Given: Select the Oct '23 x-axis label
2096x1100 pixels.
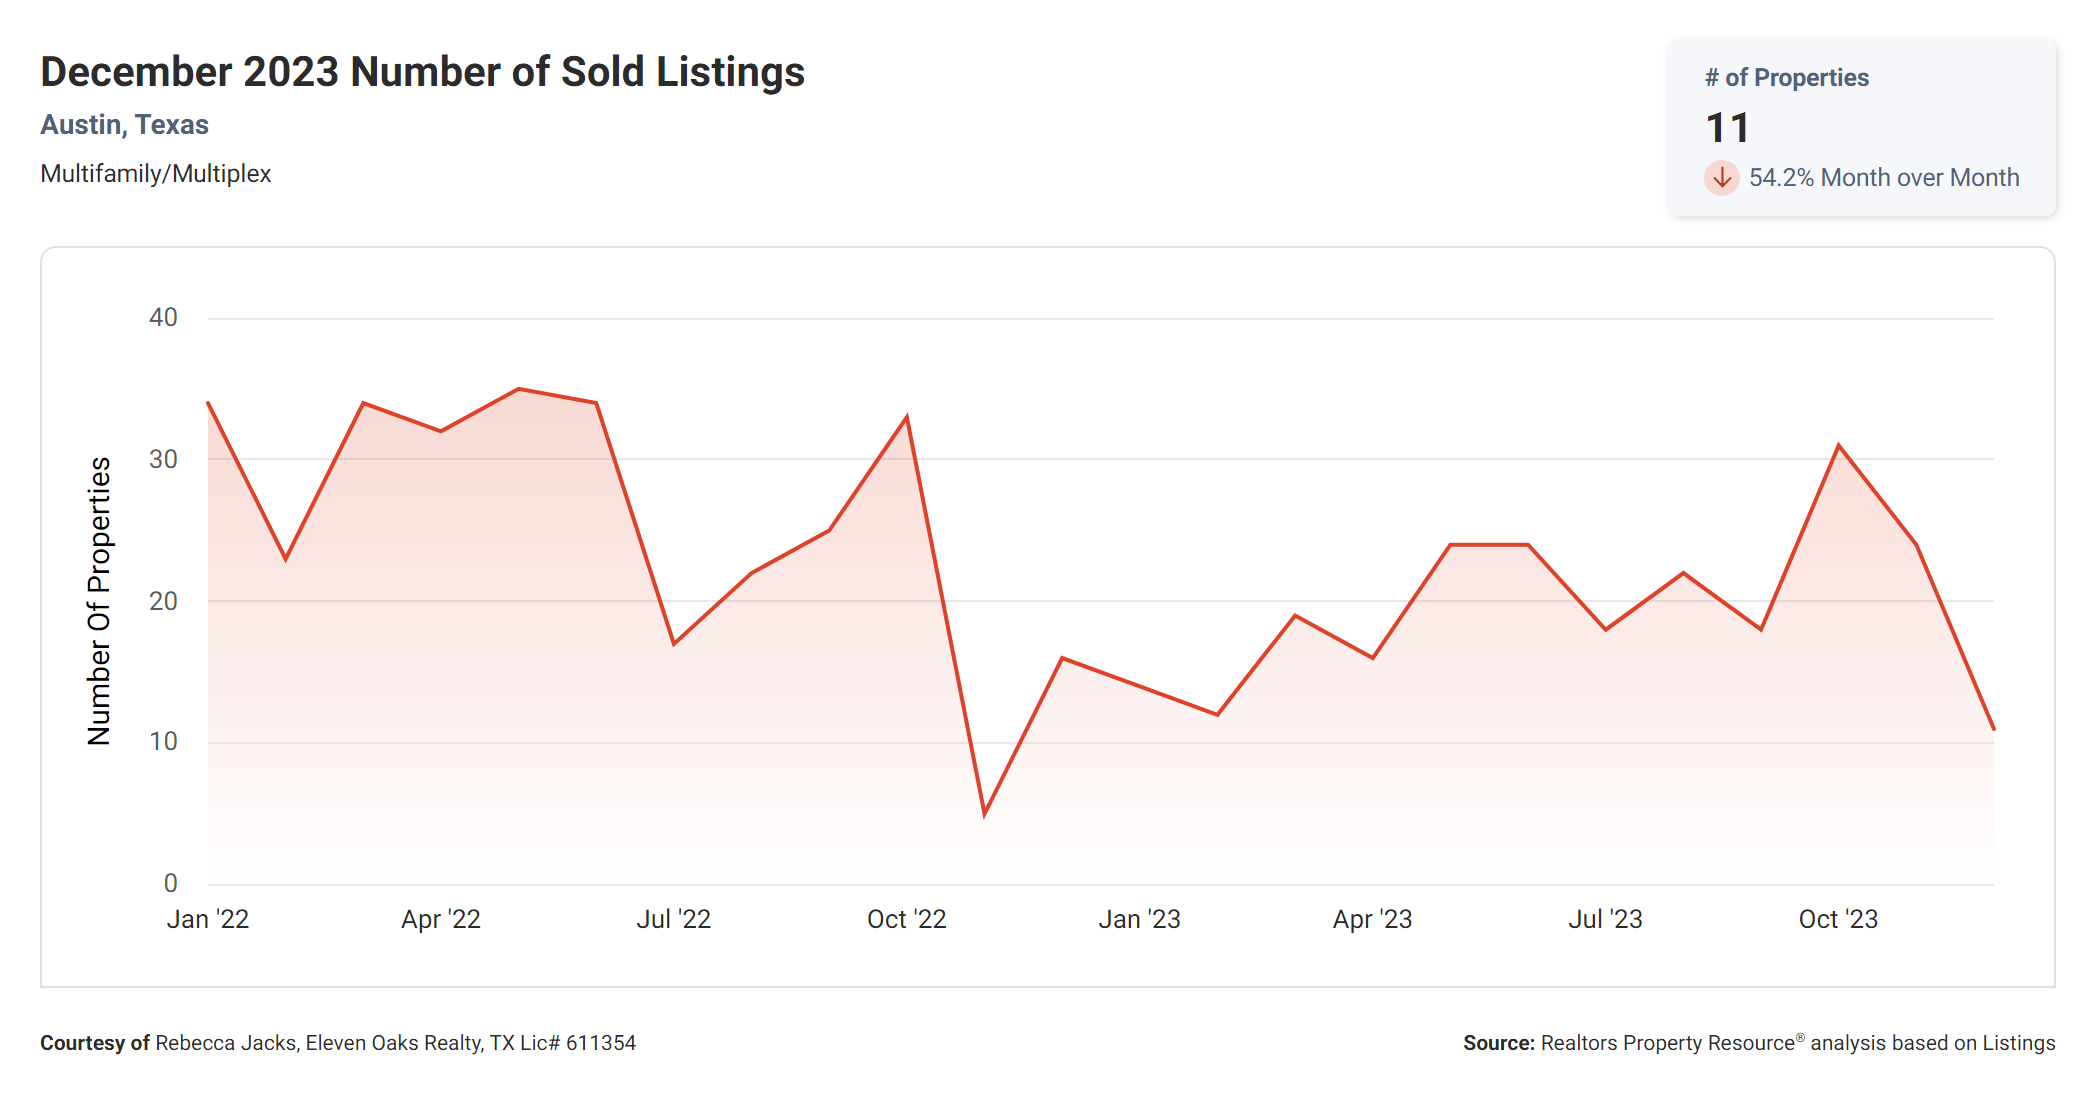Looking at the screenshot, I should [1838, 919].
